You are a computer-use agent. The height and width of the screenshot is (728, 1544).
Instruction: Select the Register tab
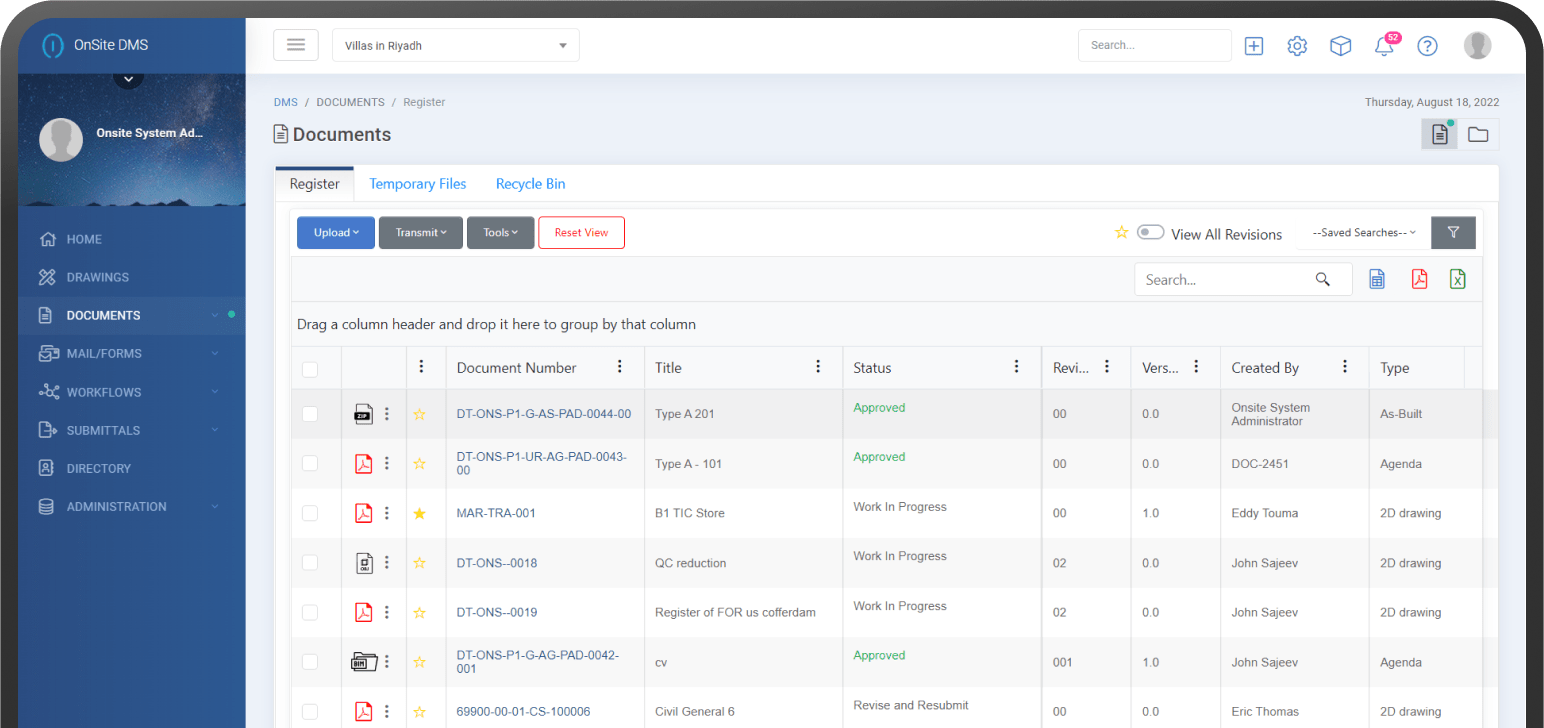pyautogui.click(x=315, y=184)
